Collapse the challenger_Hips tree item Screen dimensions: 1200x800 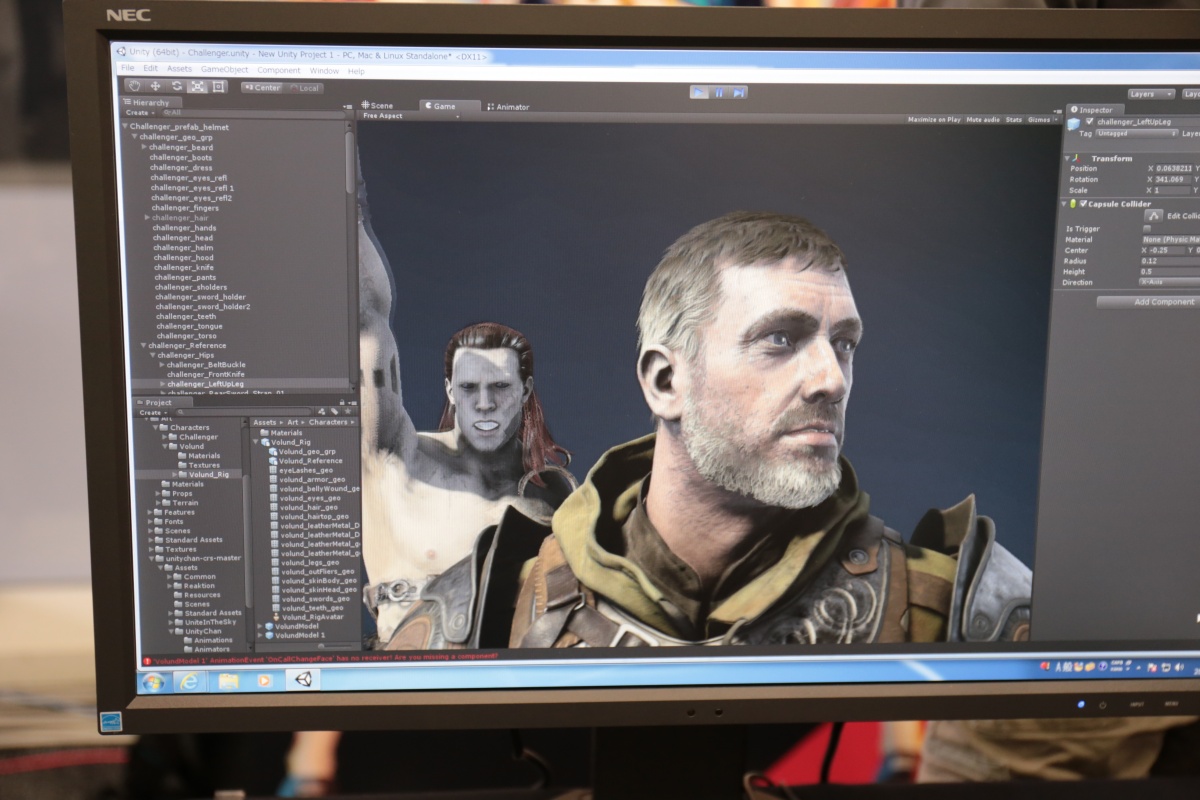[x=153, y=355]
